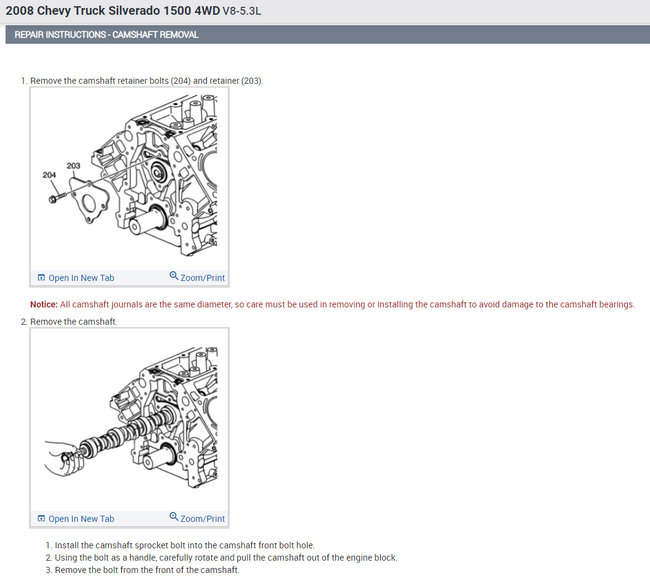Click callout label 204 in first diagram

click(x=49, y=175)
